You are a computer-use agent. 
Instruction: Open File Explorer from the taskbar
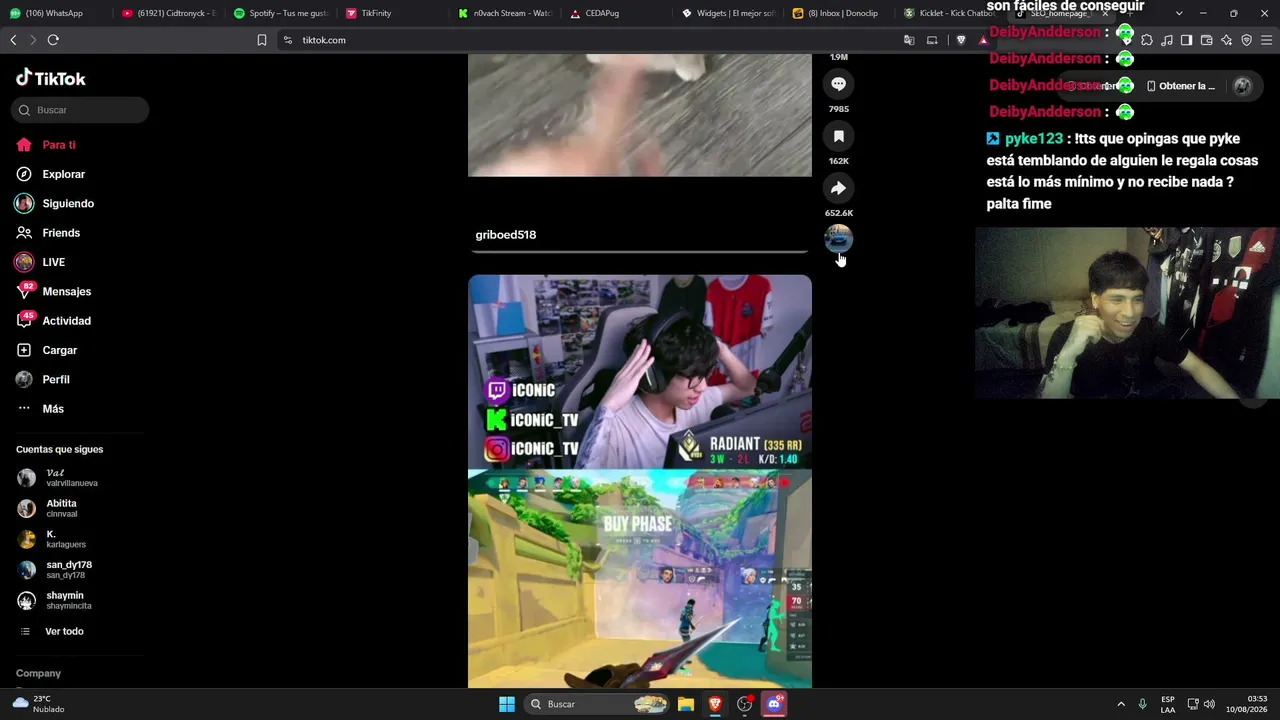[x=686, y=704]
